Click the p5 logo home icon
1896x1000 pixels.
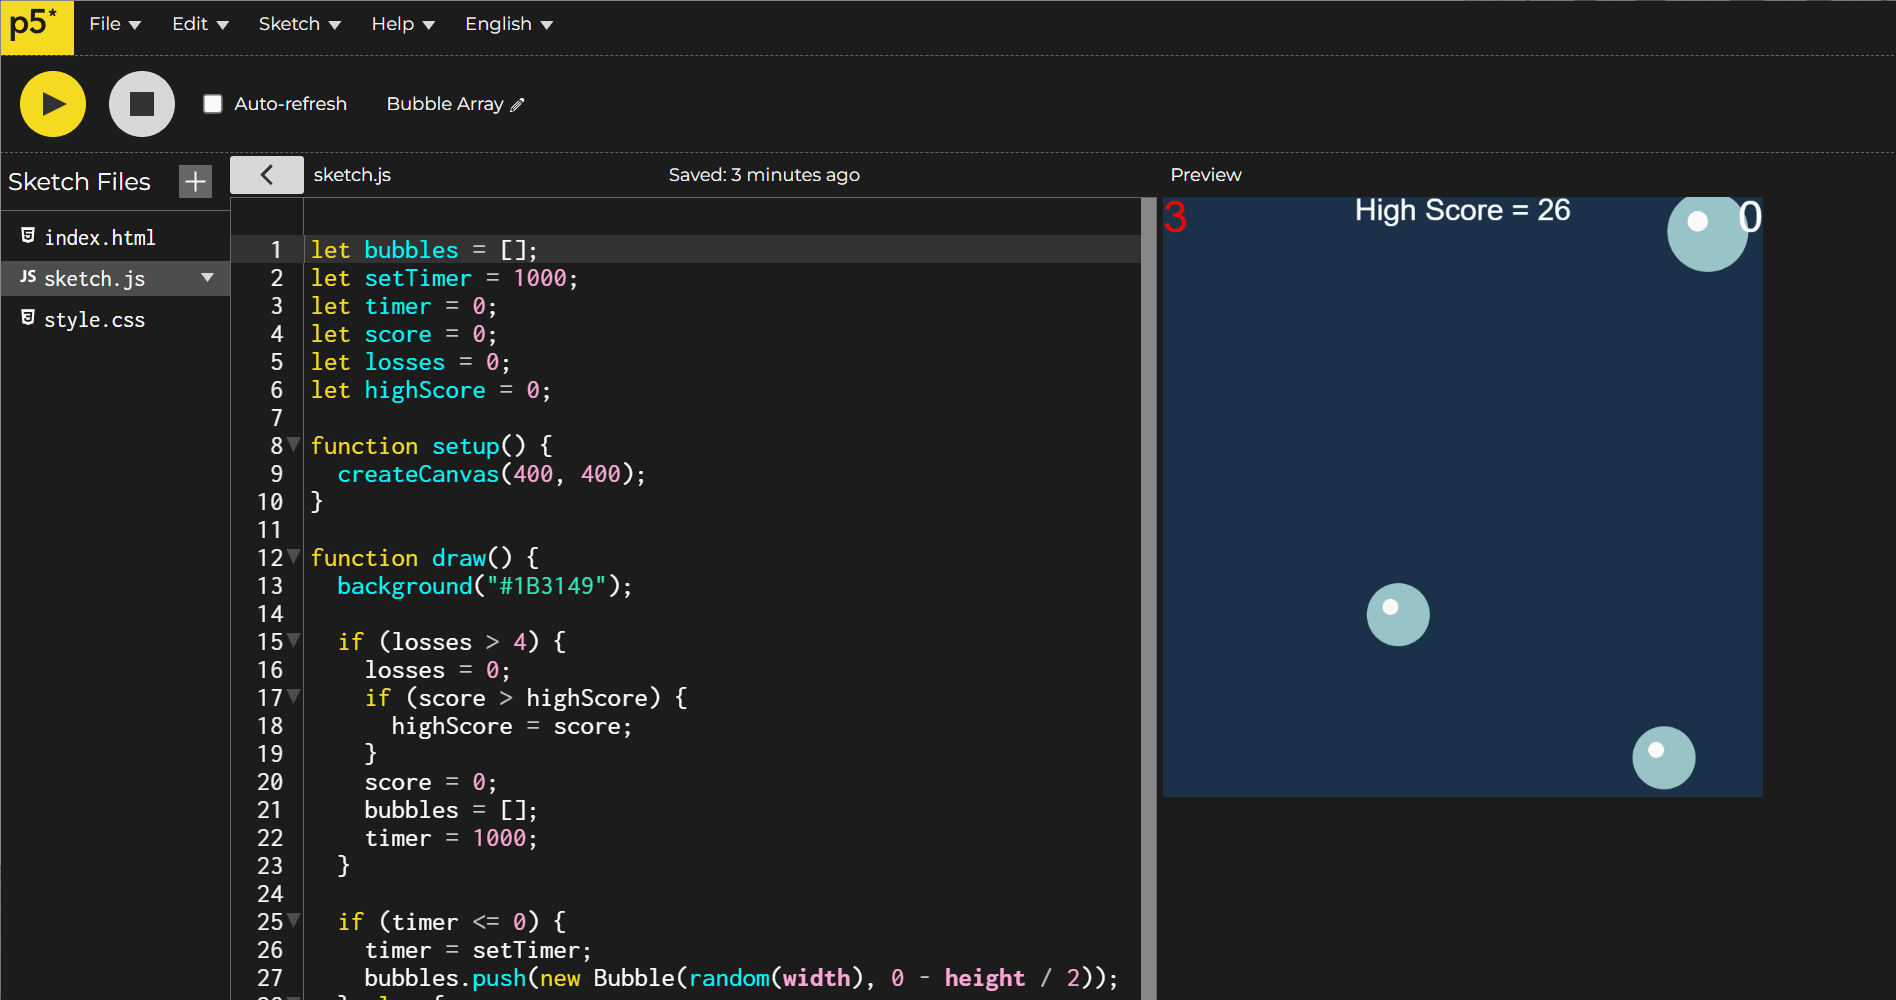(36, 27)
